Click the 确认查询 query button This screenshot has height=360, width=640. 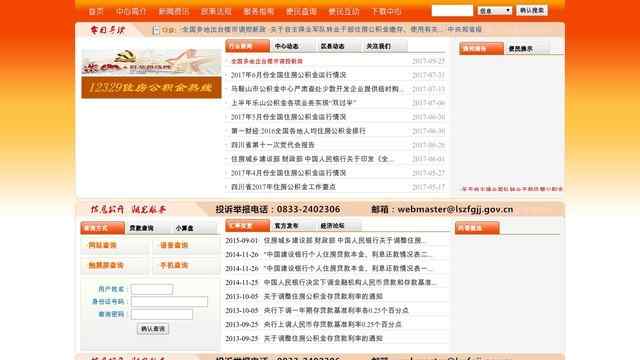(153, 329)
